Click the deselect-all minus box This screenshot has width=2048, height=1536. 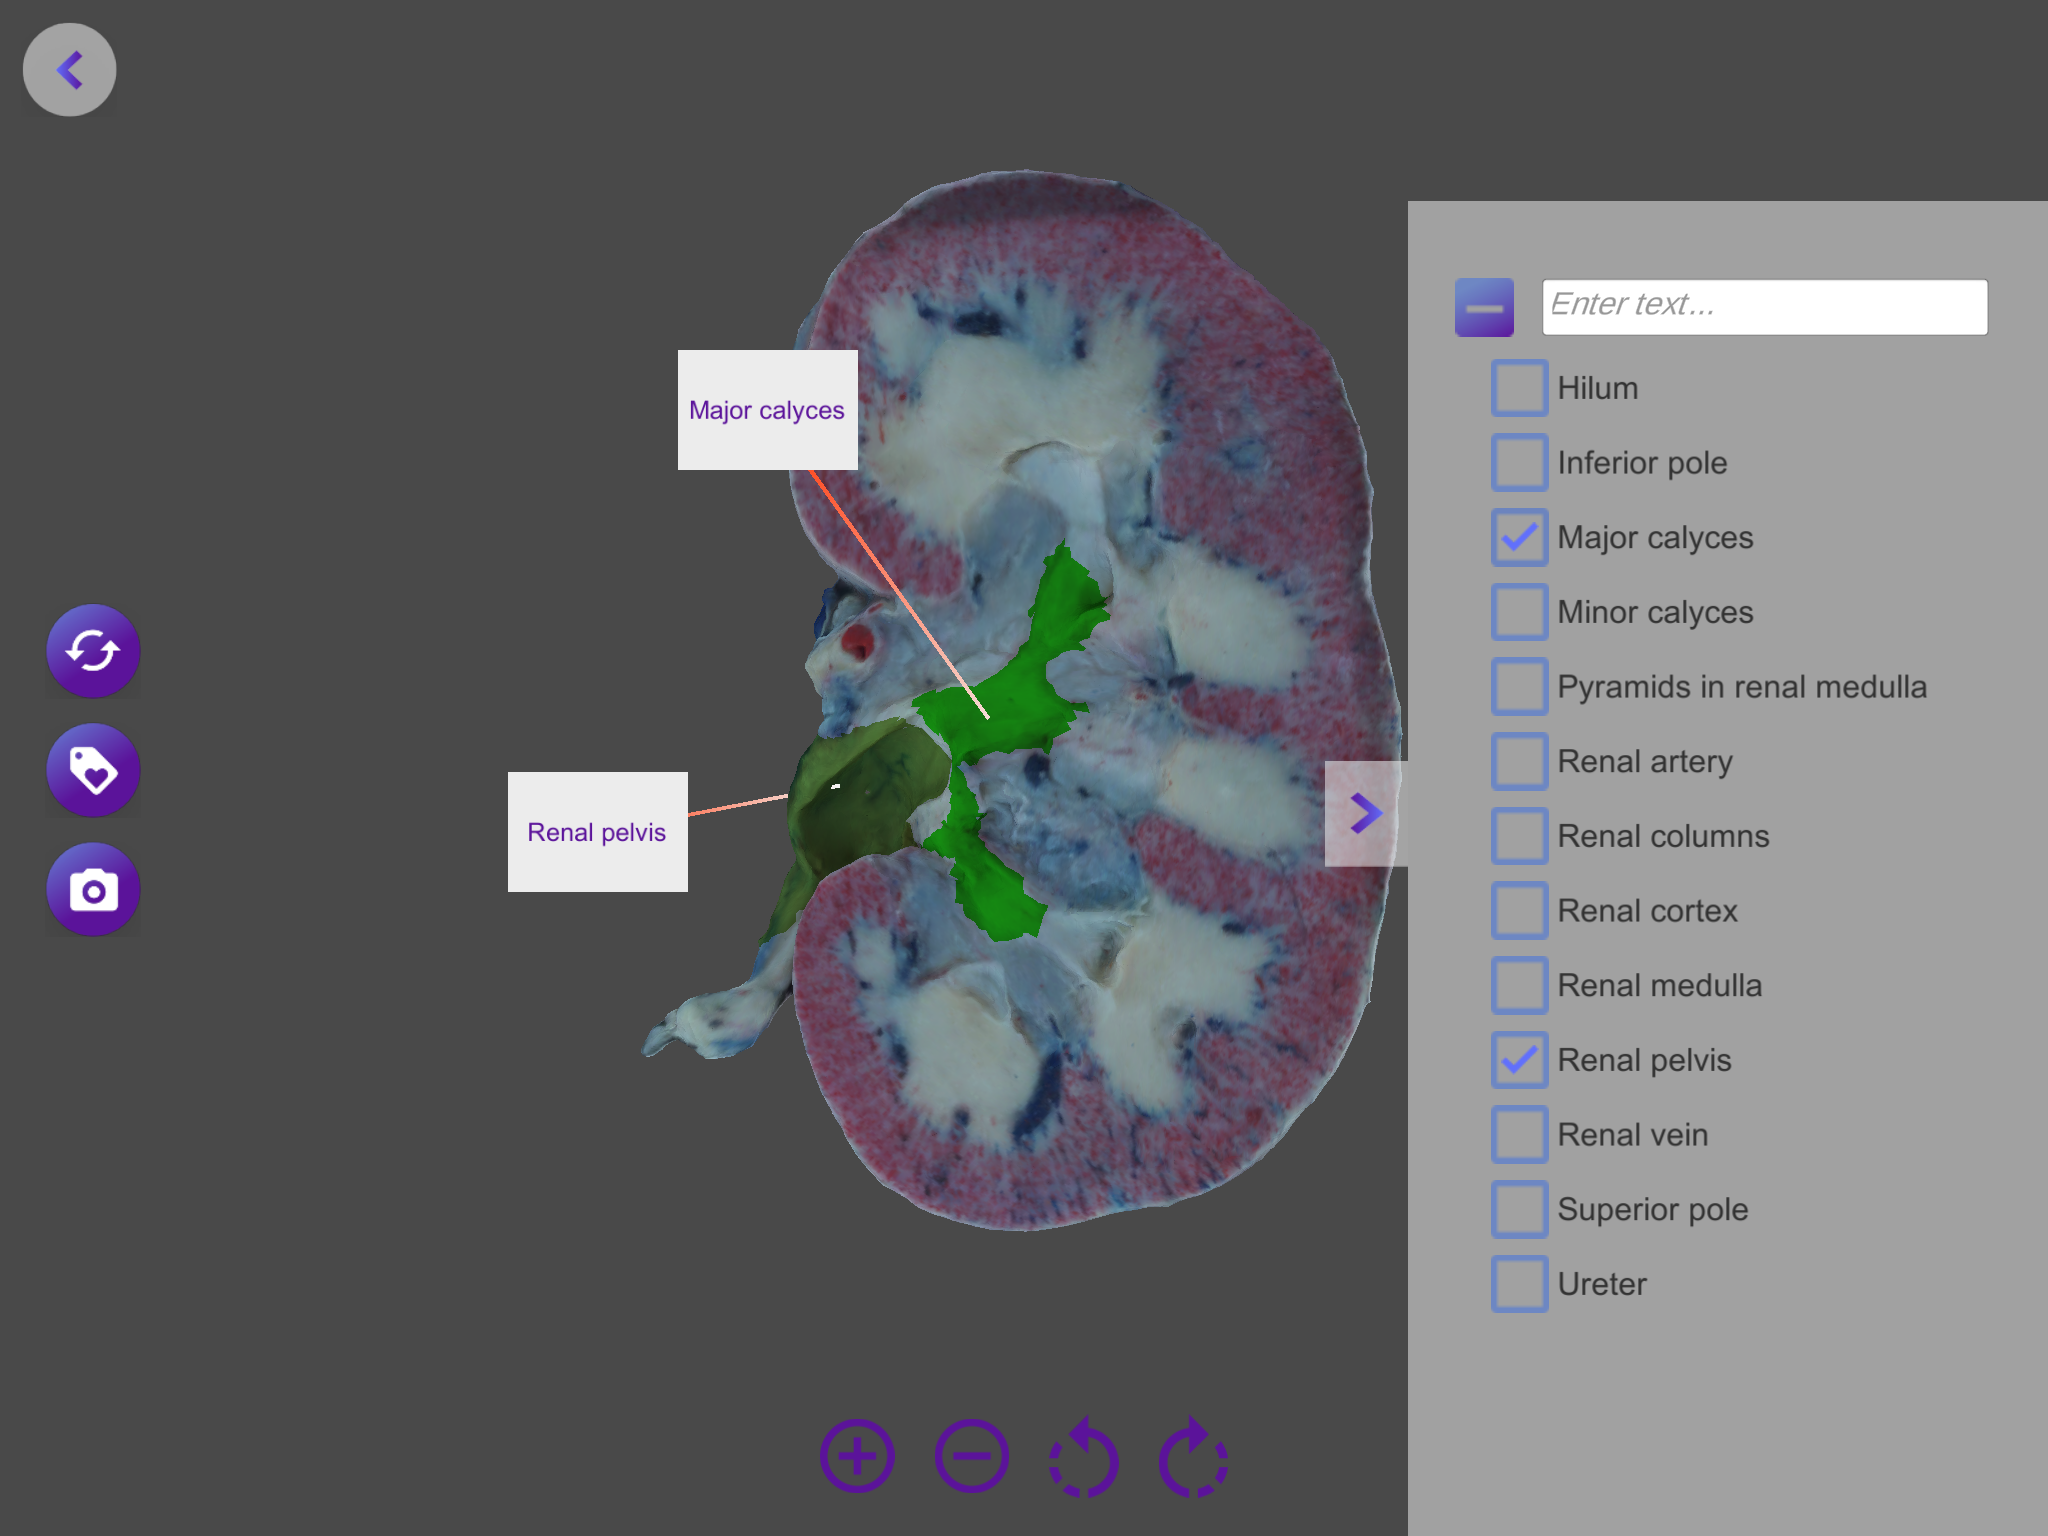(1484, 307)
